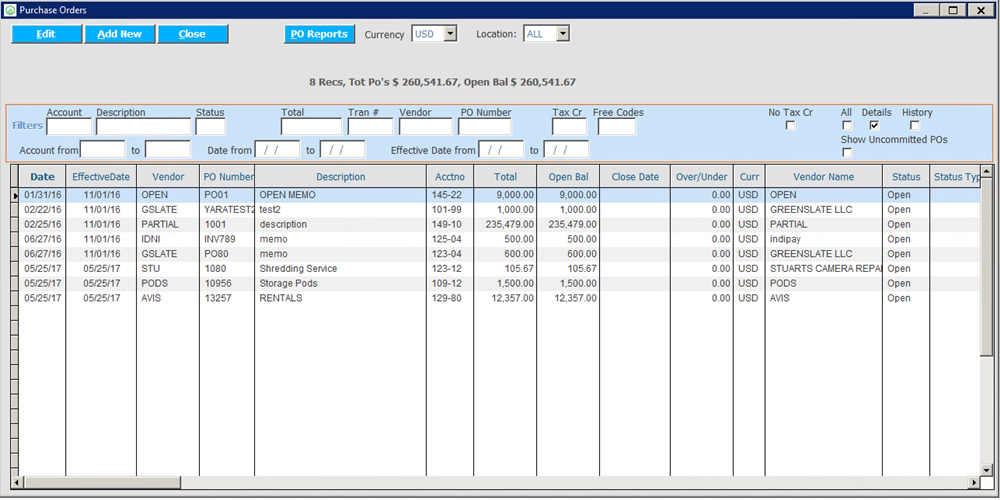Click the horizontal scroll left arrow
This screenshot has width=1000, height=500.
pos(17,482)
